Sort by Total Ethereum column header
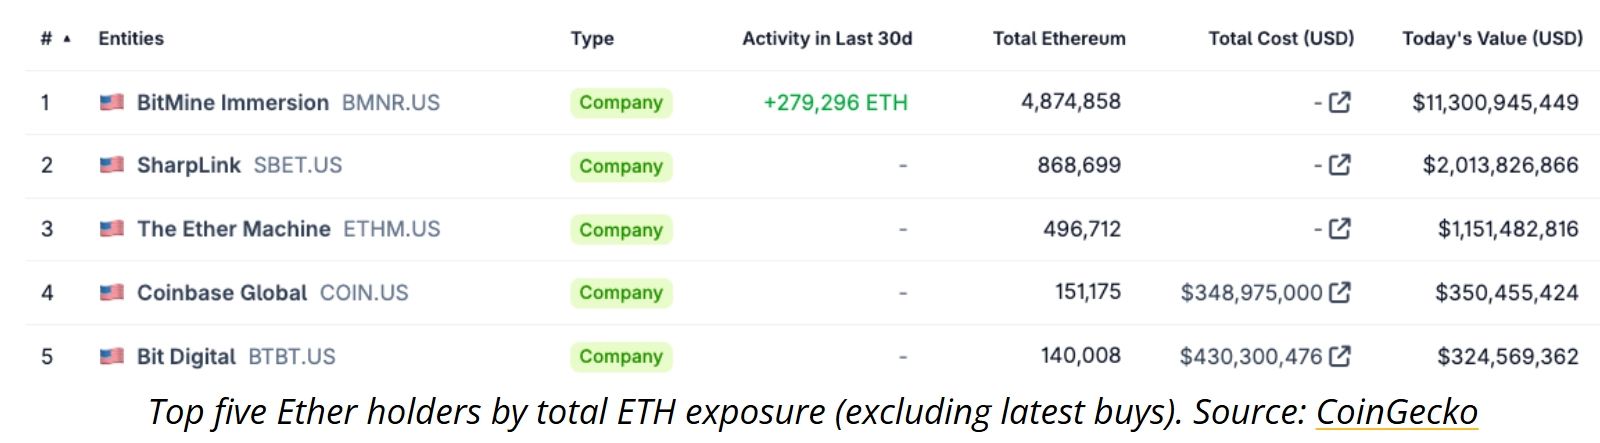The image size is (1600, 443). [x=1058, y=39]
